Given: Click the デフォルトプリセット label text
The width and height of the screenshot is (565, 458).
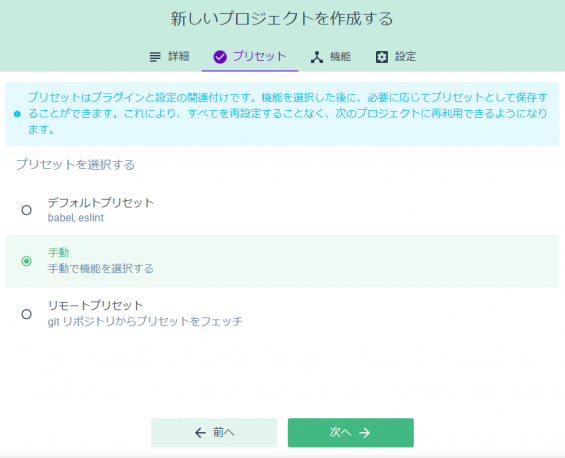Looking at the screenshot, I should point(101,203).
